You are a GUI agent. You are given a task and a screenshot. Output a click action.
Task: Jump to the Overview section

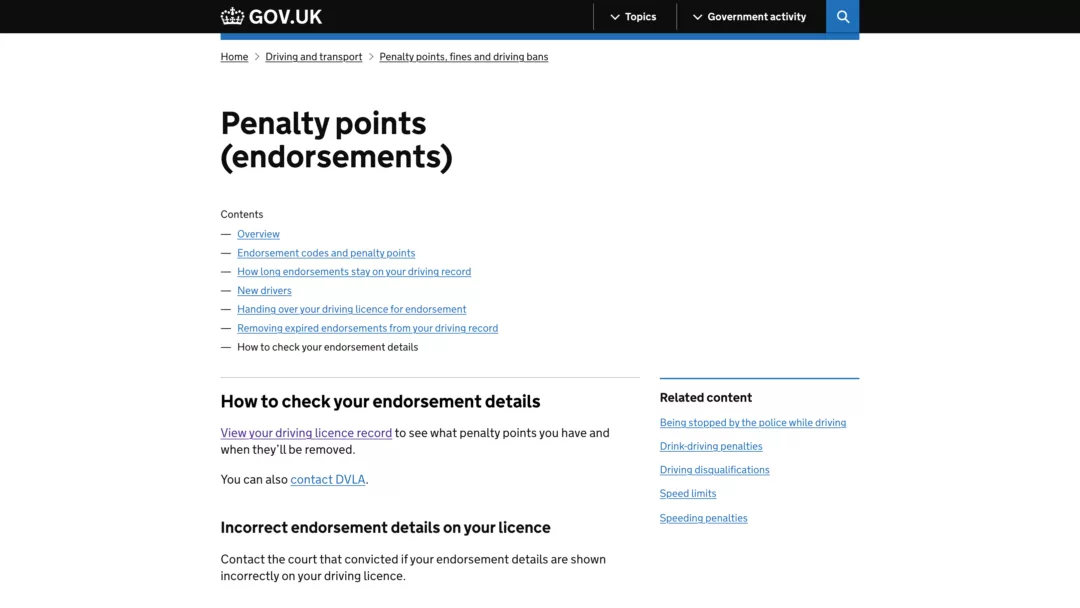[x=258, y=234]
